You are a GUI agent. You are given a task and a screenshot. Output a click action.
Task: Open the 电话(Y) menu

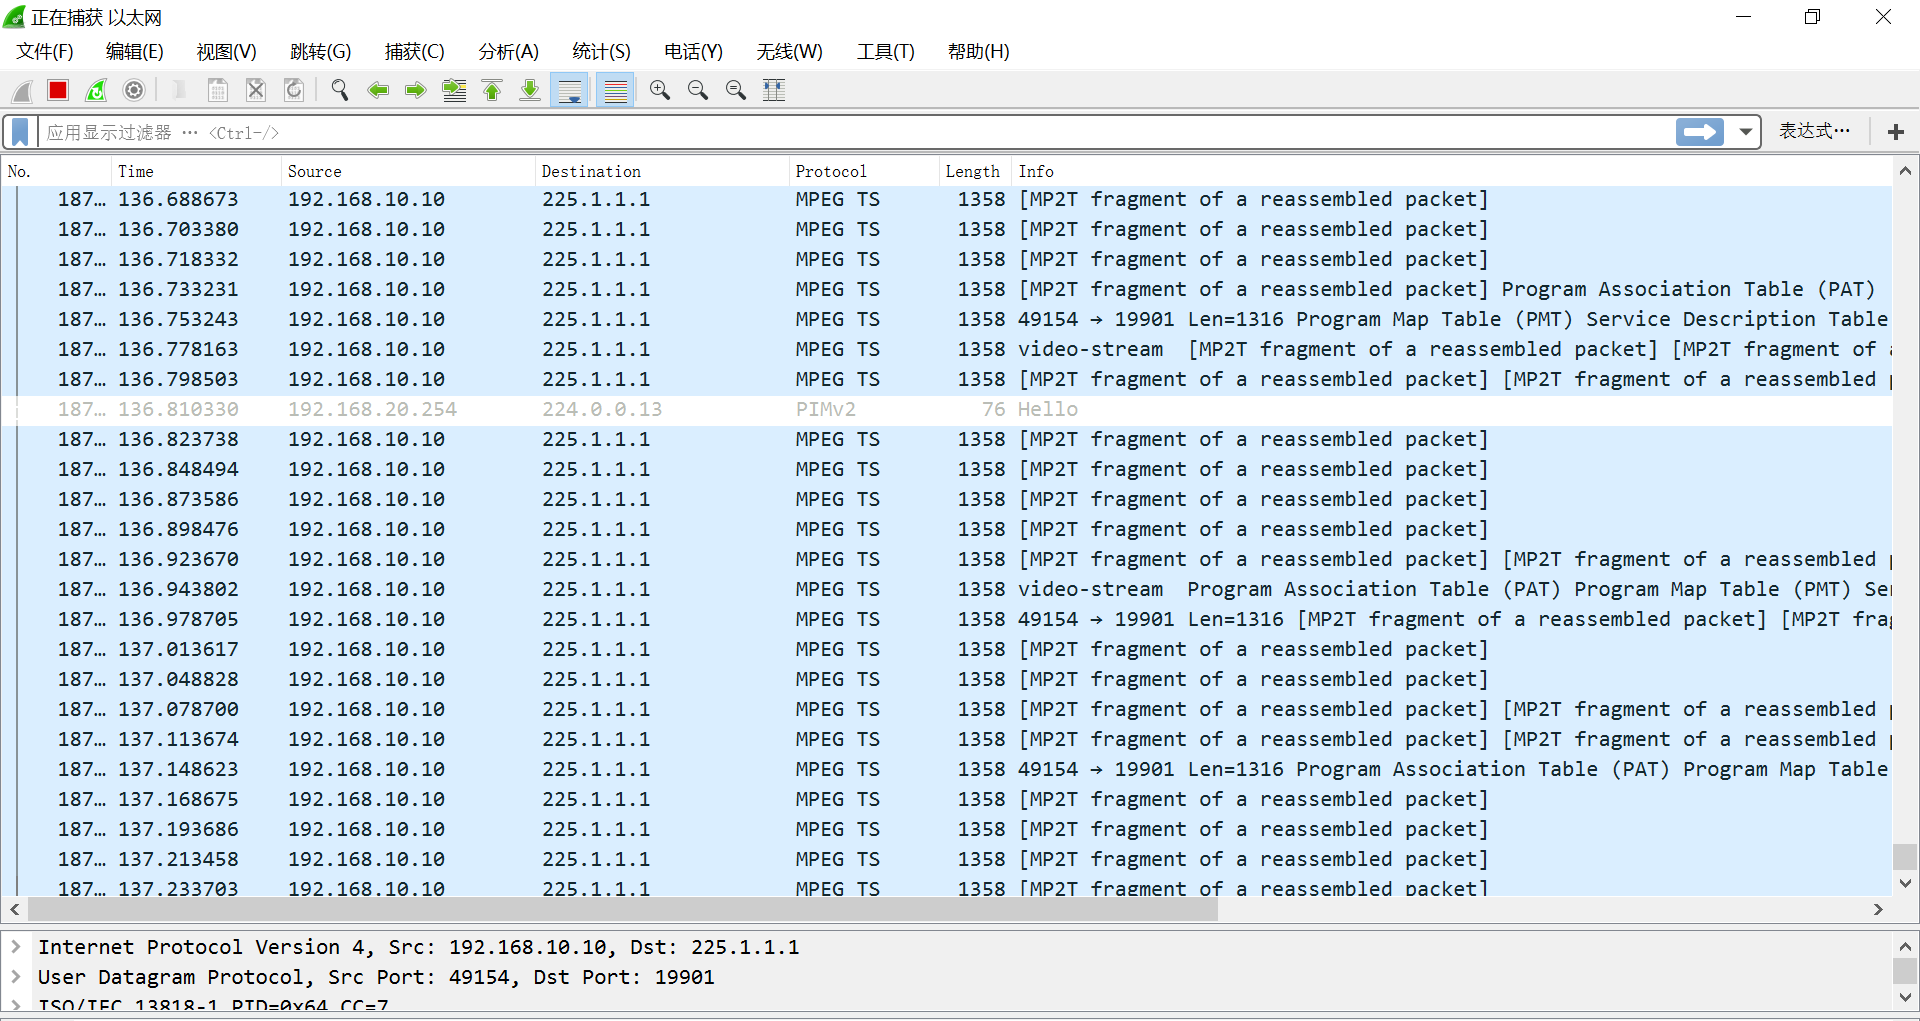[x=694, y=52]
